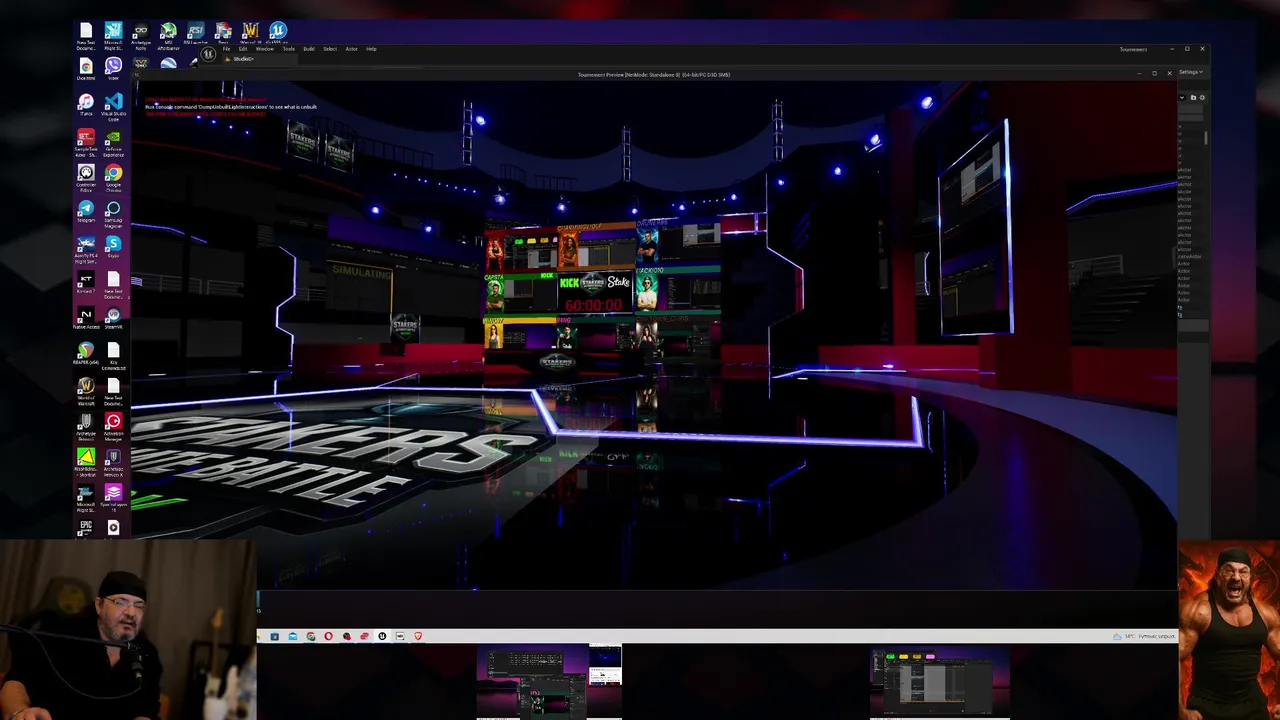Open Aerofly FS 4 desktop shortcut
1280x720 pixels.
86,250
